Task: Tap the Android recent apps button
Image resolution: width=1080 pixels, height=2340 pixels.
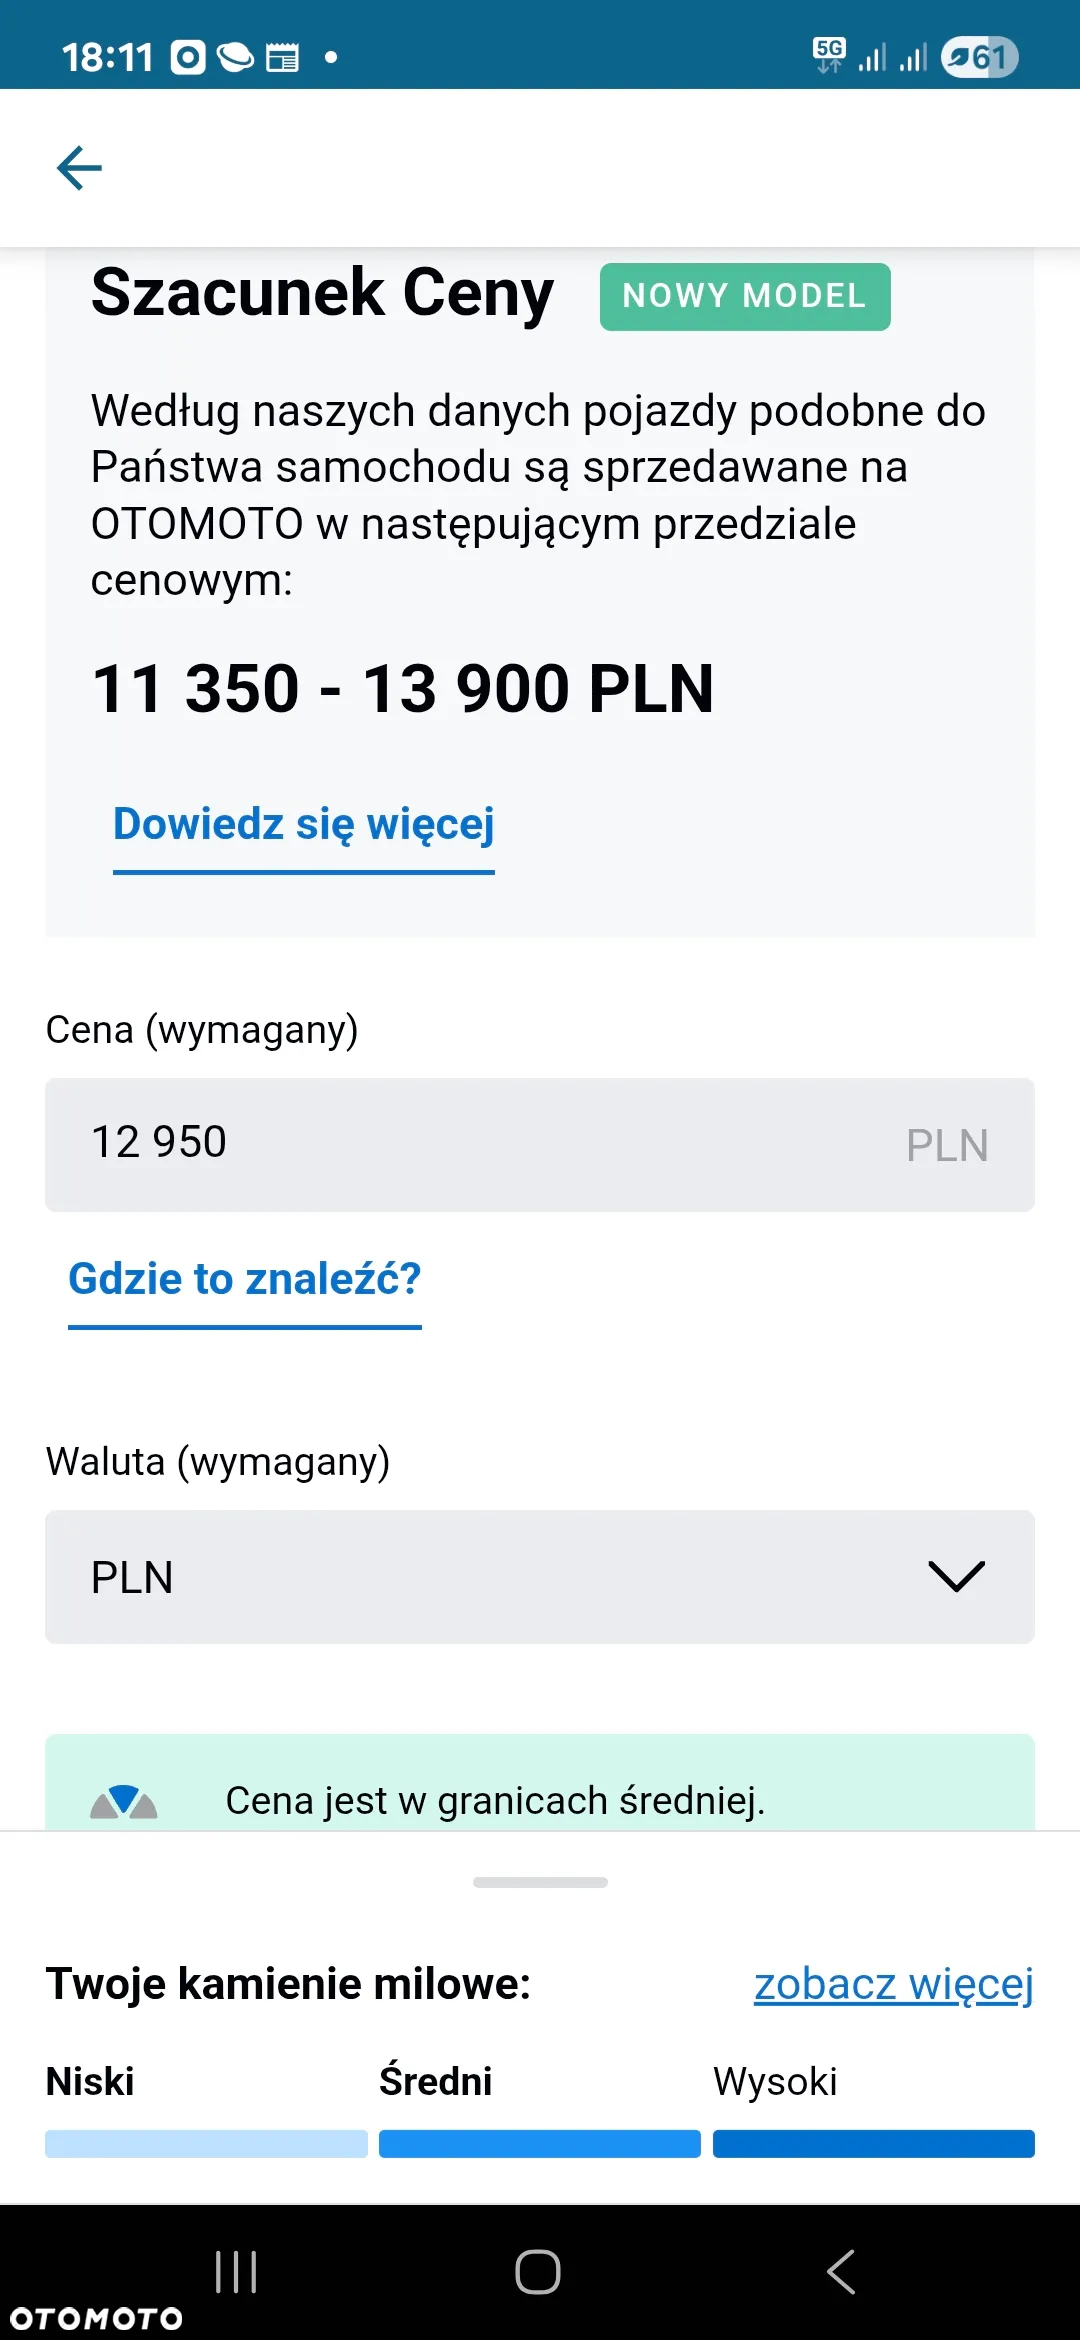Action: pyautogui.click(x=236, y=2272)
